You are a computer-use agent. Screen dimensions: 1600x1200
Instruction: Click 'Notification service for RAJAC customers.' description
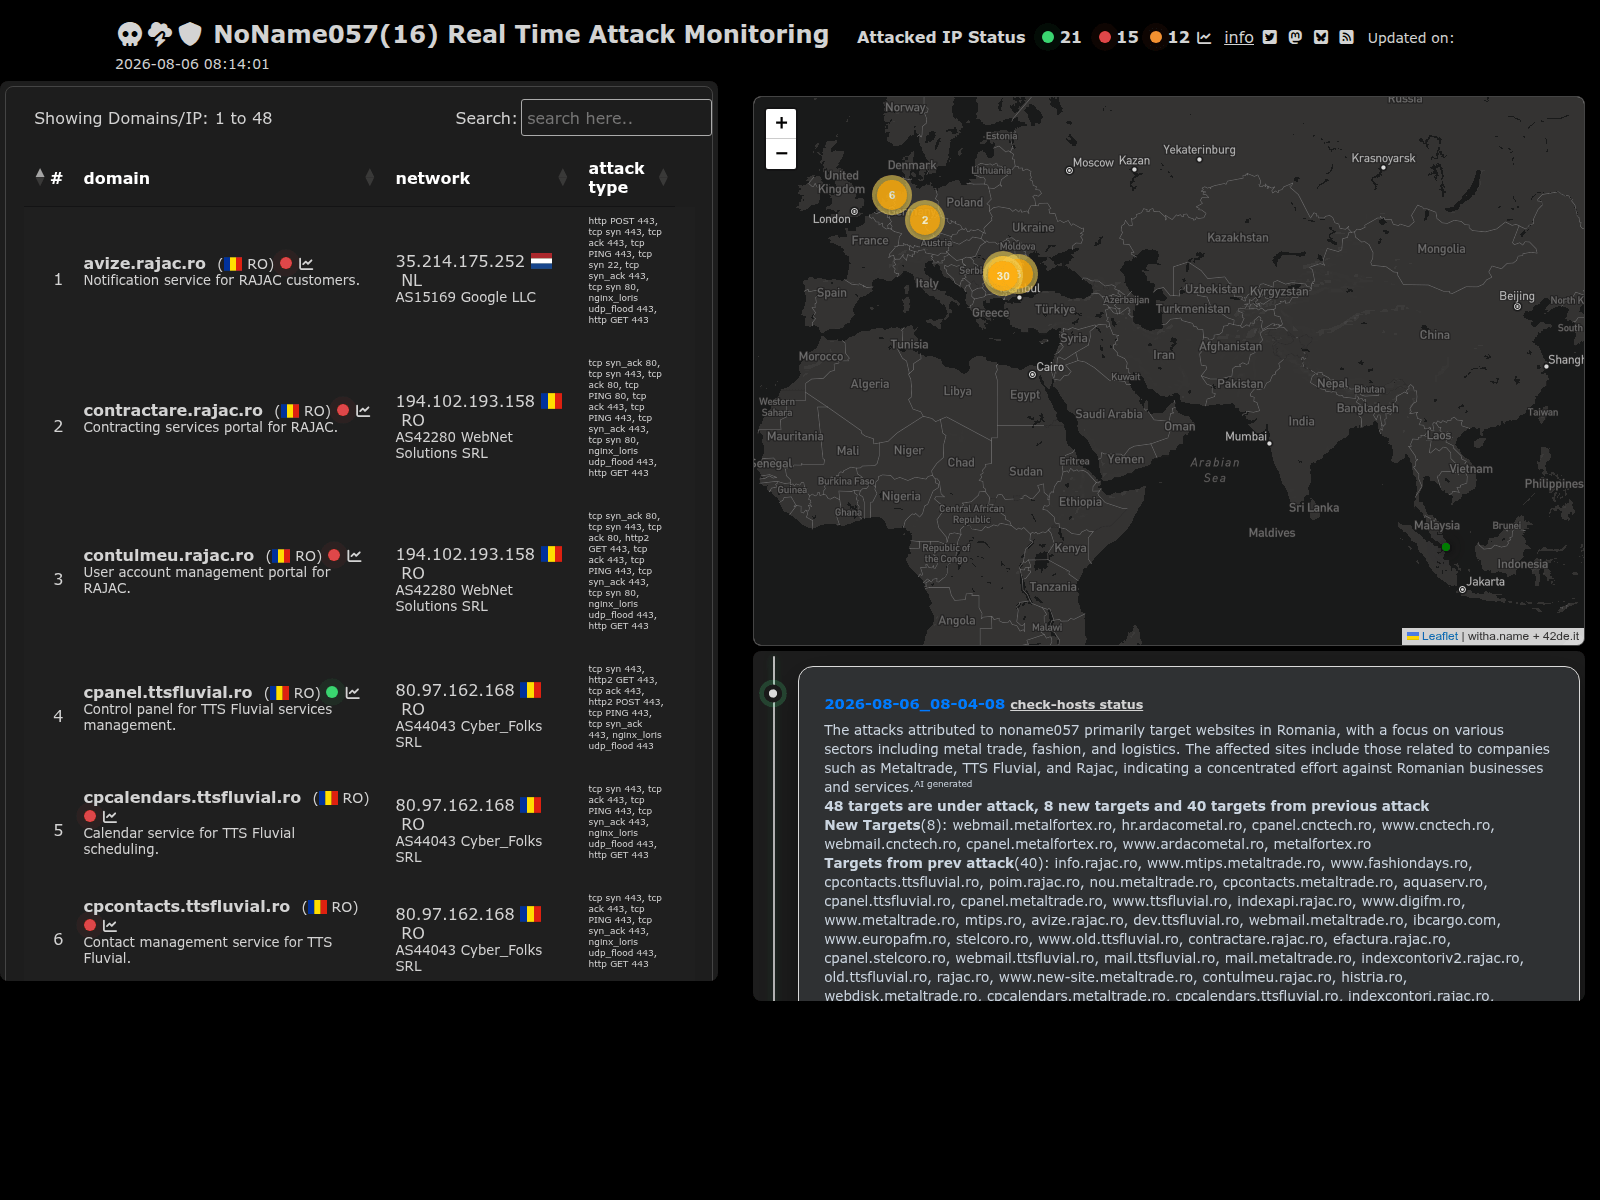click(x=221, y=280)
